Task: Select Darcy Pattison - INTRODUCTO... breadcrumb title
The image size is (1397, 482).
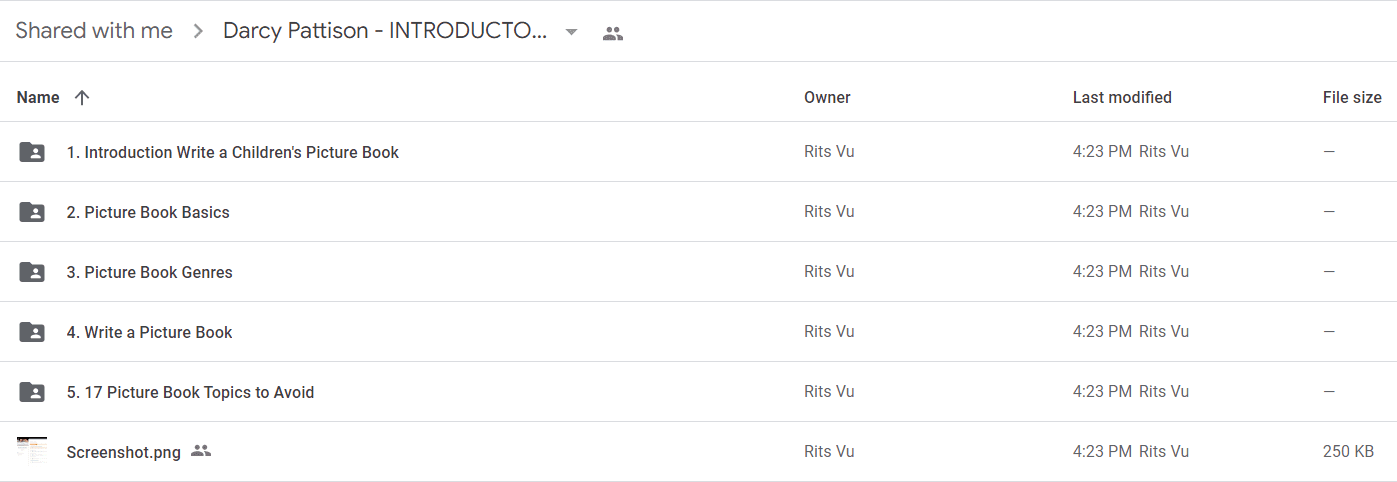Action: pyautogui.click(x=385, y=31)
